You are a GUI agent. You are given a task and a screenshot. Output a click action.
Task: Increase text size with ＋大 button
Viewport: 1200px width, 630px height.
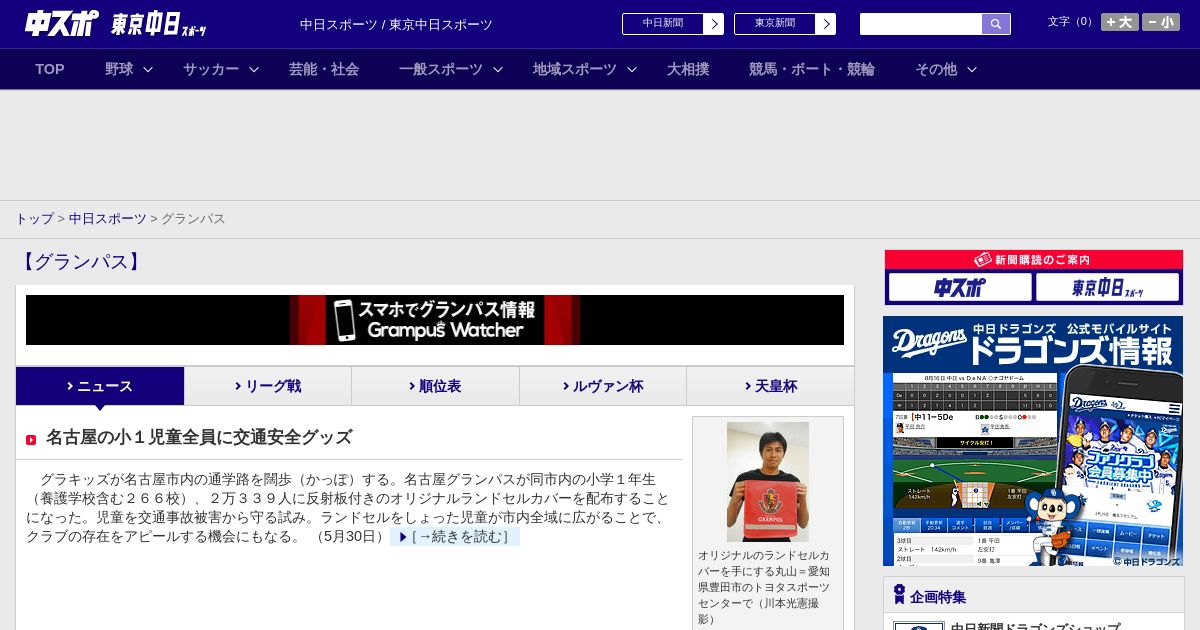1119,22
